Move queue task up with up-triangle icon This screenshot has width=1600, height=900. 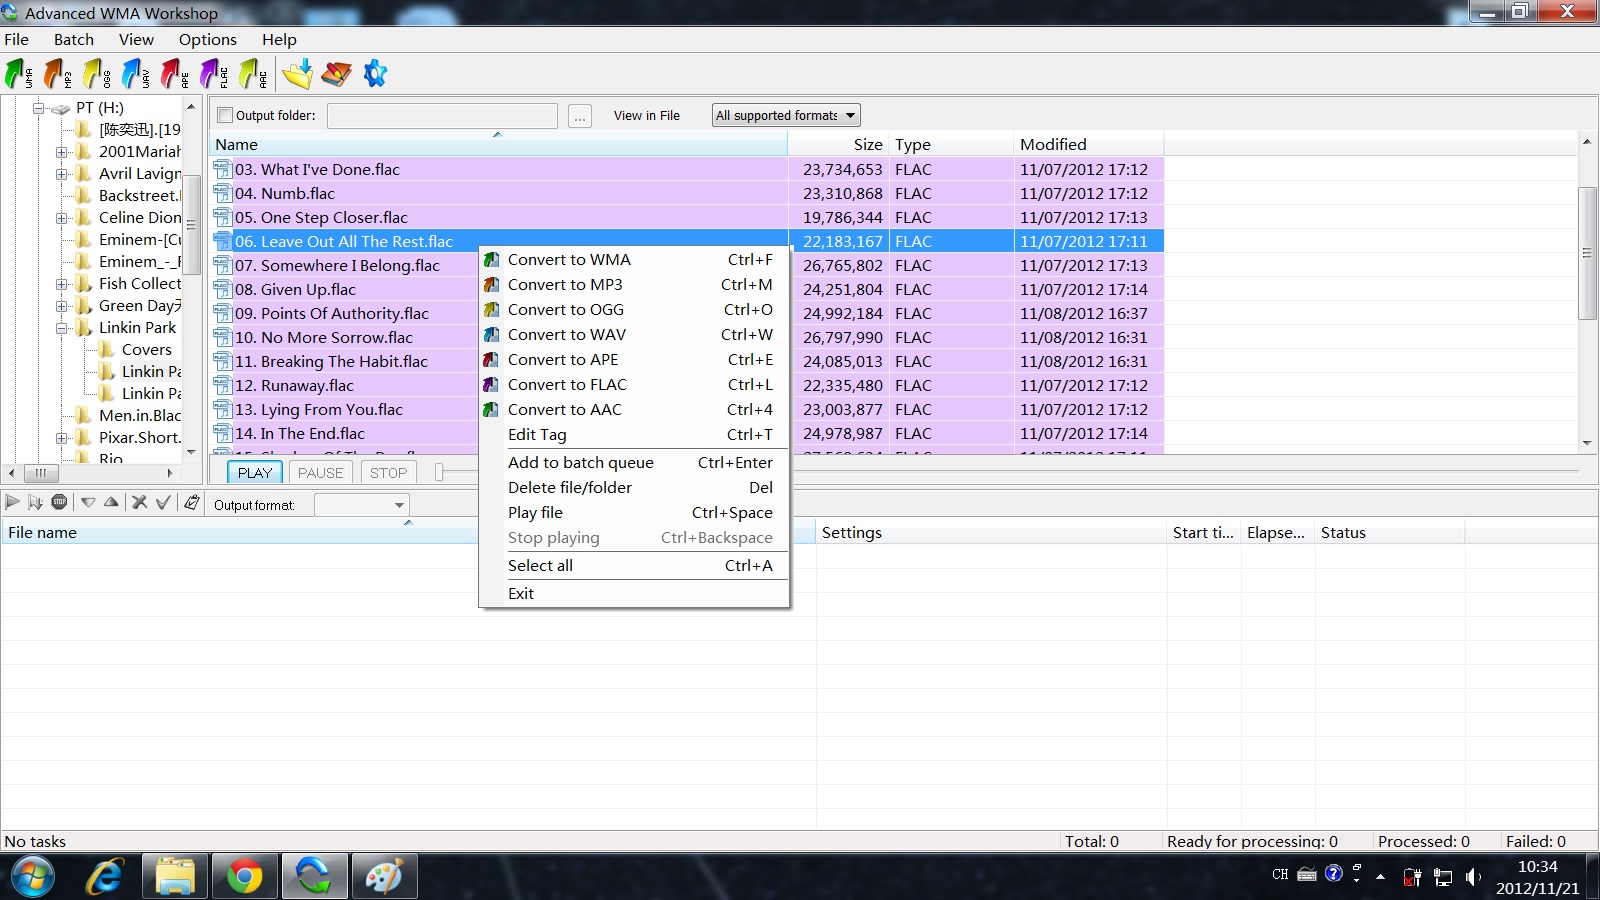[111, 502]
